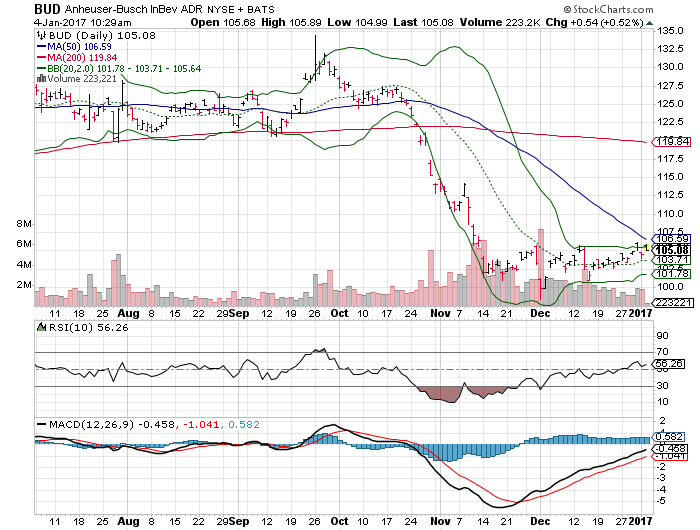
Task: Click the Last 105.08 header value
Action: pyautogui.click(x=424, y=22)
